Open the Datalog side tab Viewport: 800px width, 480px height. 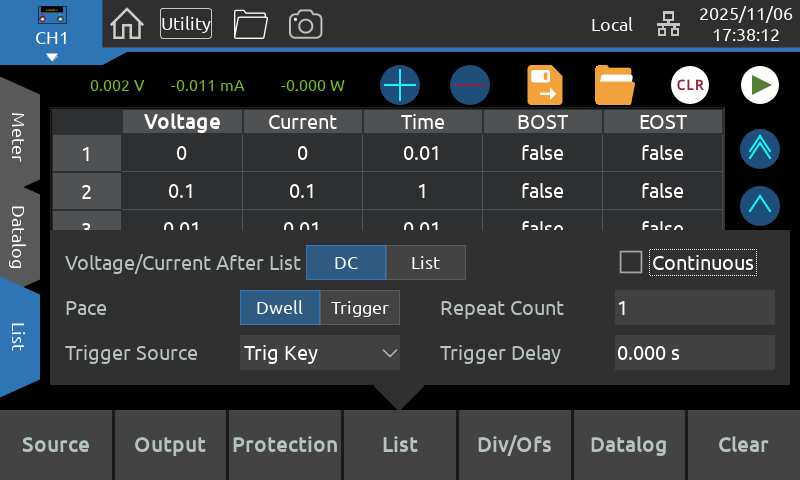pyautogui.click(x=18, y=236)
